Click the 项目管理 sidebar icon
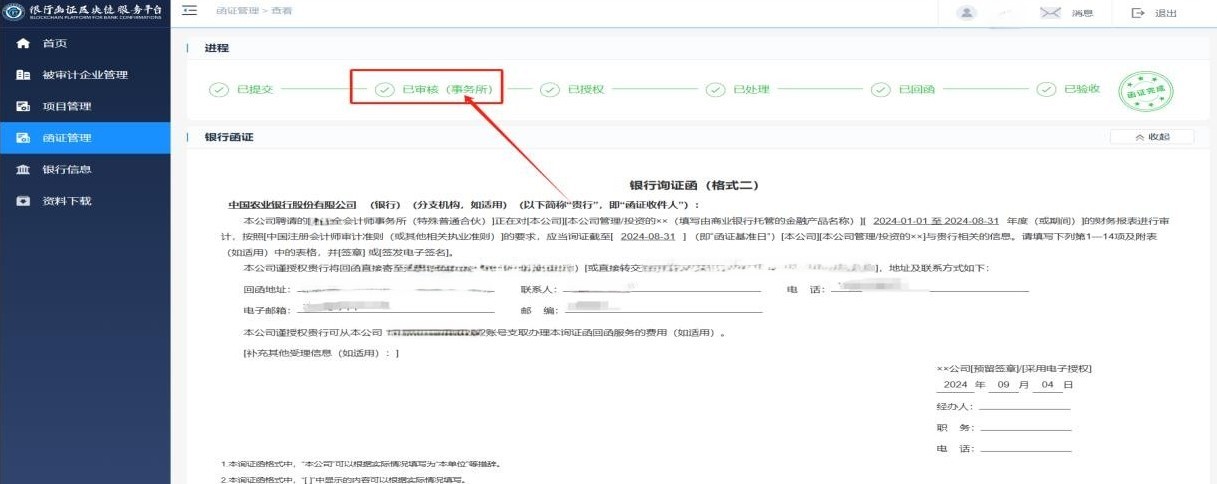The height and width of the screenshot is (484, 1217). point(23,107)
